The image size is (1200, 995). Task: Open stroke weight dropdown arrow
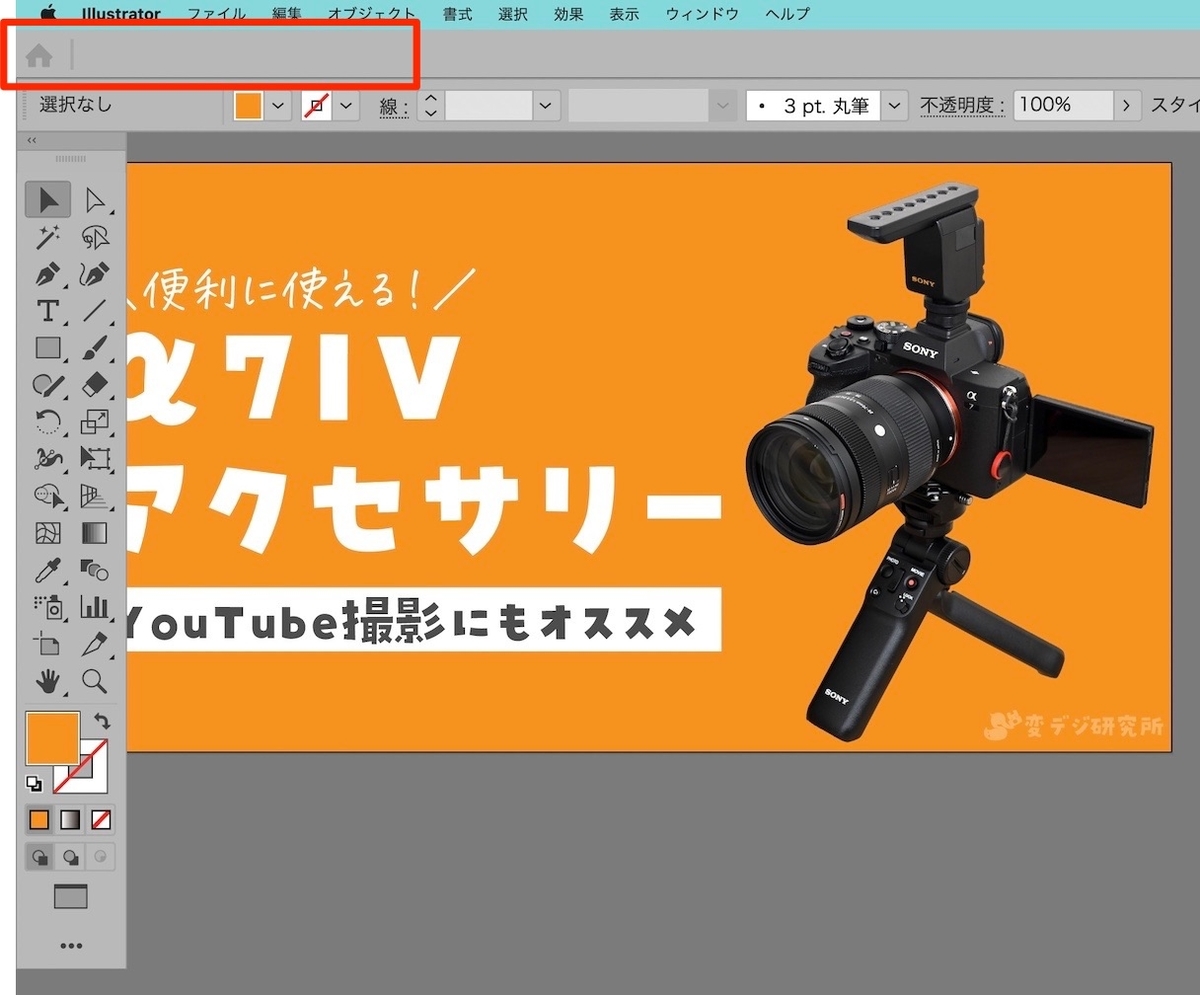pyautogui.click(x=546, y=105)
